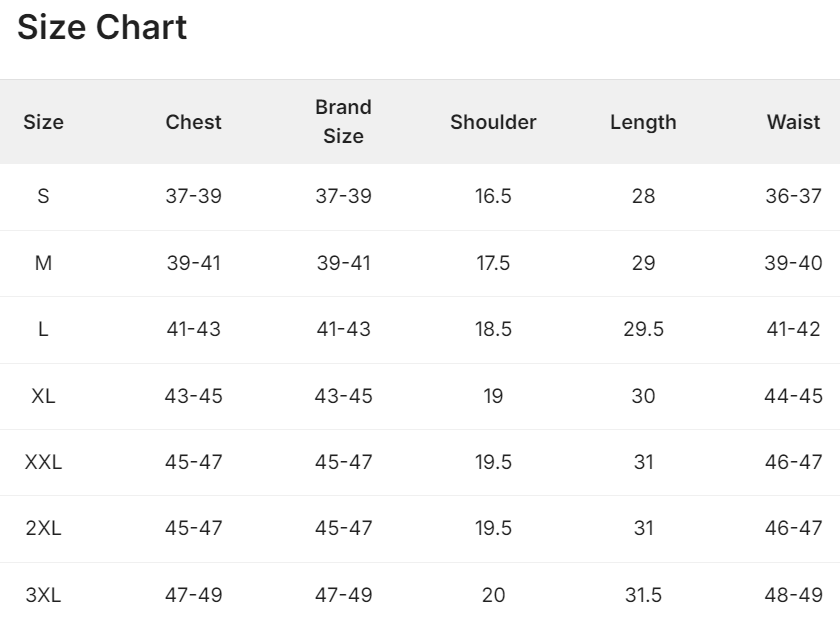Image resolution: width=840 pixels, height=627 pixels.
Task: Select the S size row label
Action: point(43,196)
